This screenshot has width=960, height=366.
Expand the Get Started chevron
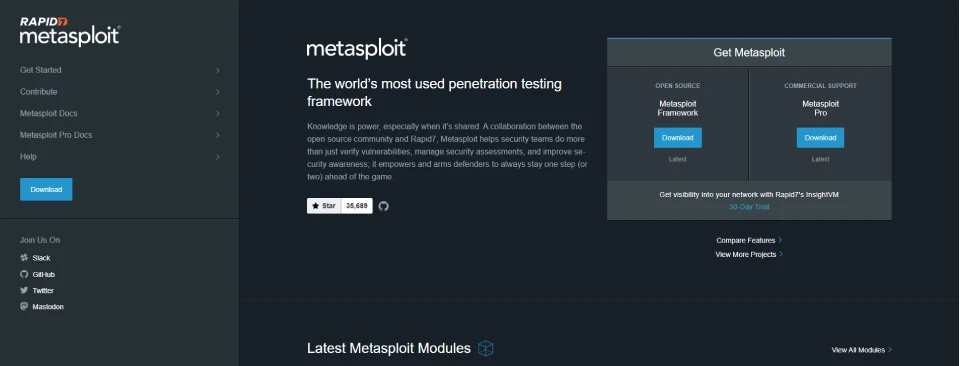(x=217, y=70)
